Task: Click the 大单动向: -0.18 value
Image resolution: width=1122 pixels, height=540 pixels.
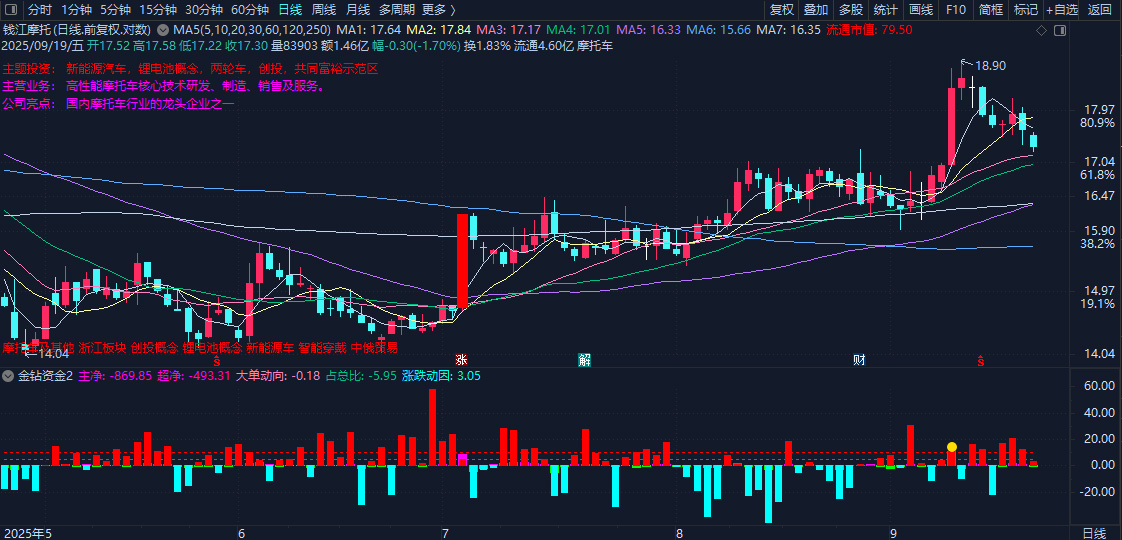Action: [278, 375]
